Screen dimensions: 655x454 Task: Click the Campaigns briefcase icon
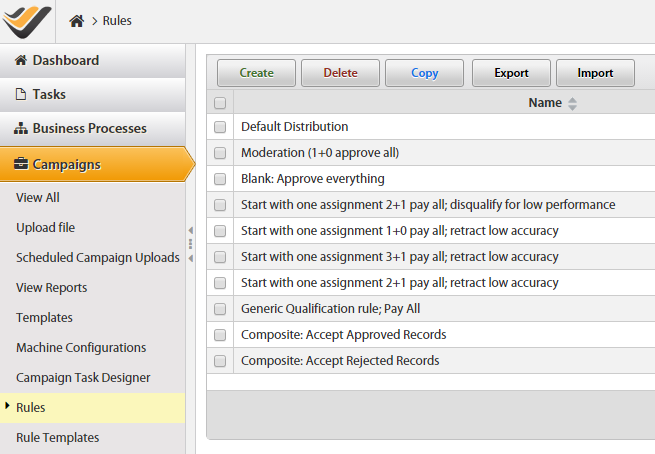click(x=21, y=164)
